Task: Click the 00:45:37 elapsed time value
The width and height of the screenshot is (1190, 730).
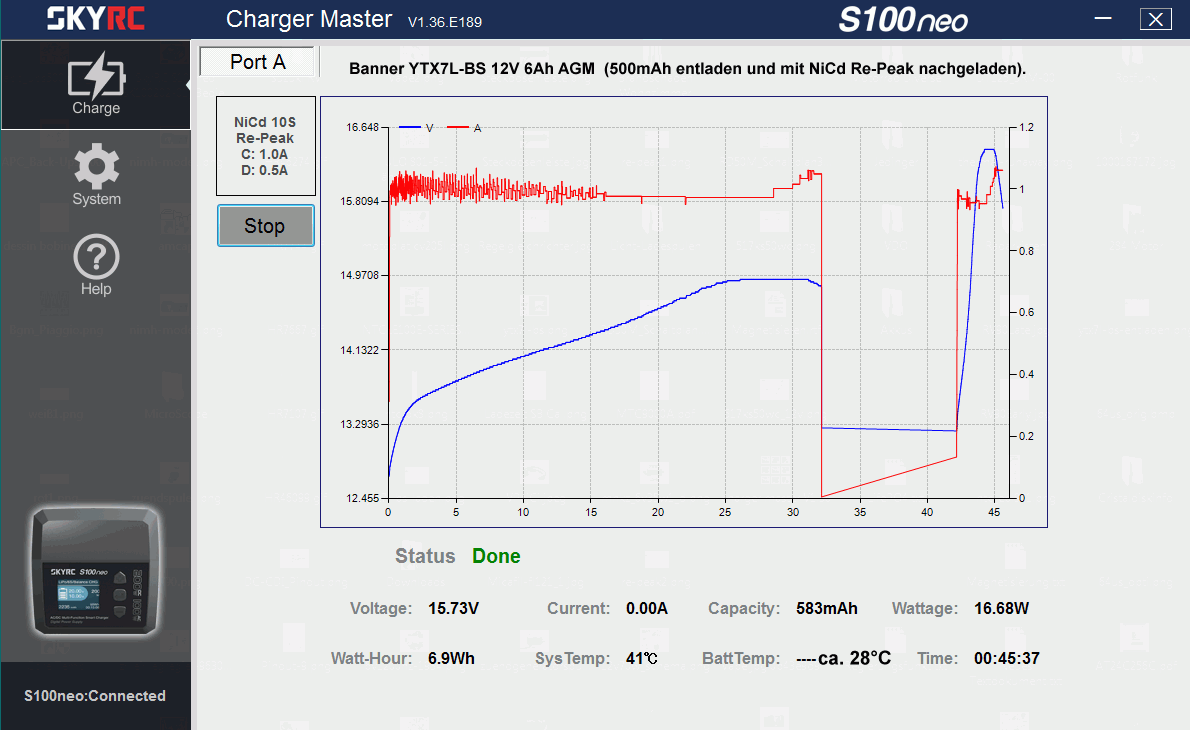Action: (x=1005, y=658)
